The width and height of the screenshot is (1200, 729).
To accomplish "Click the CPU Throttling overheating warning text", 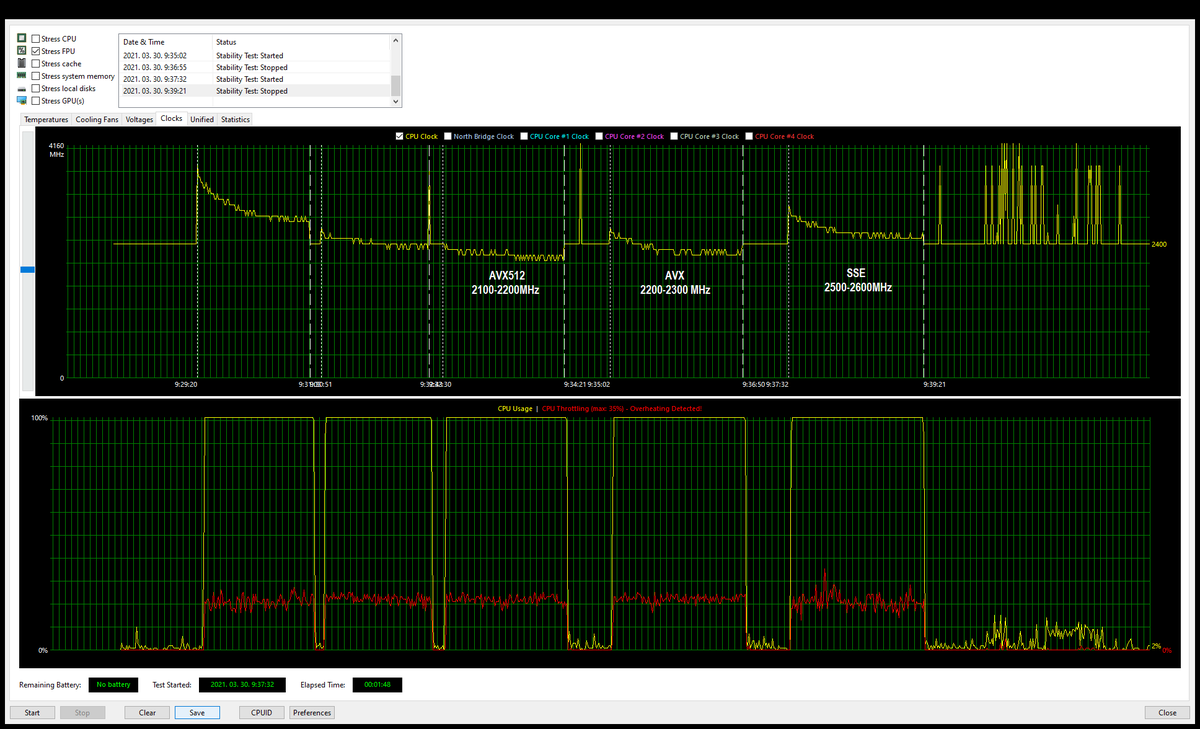I will pos(621,408).
